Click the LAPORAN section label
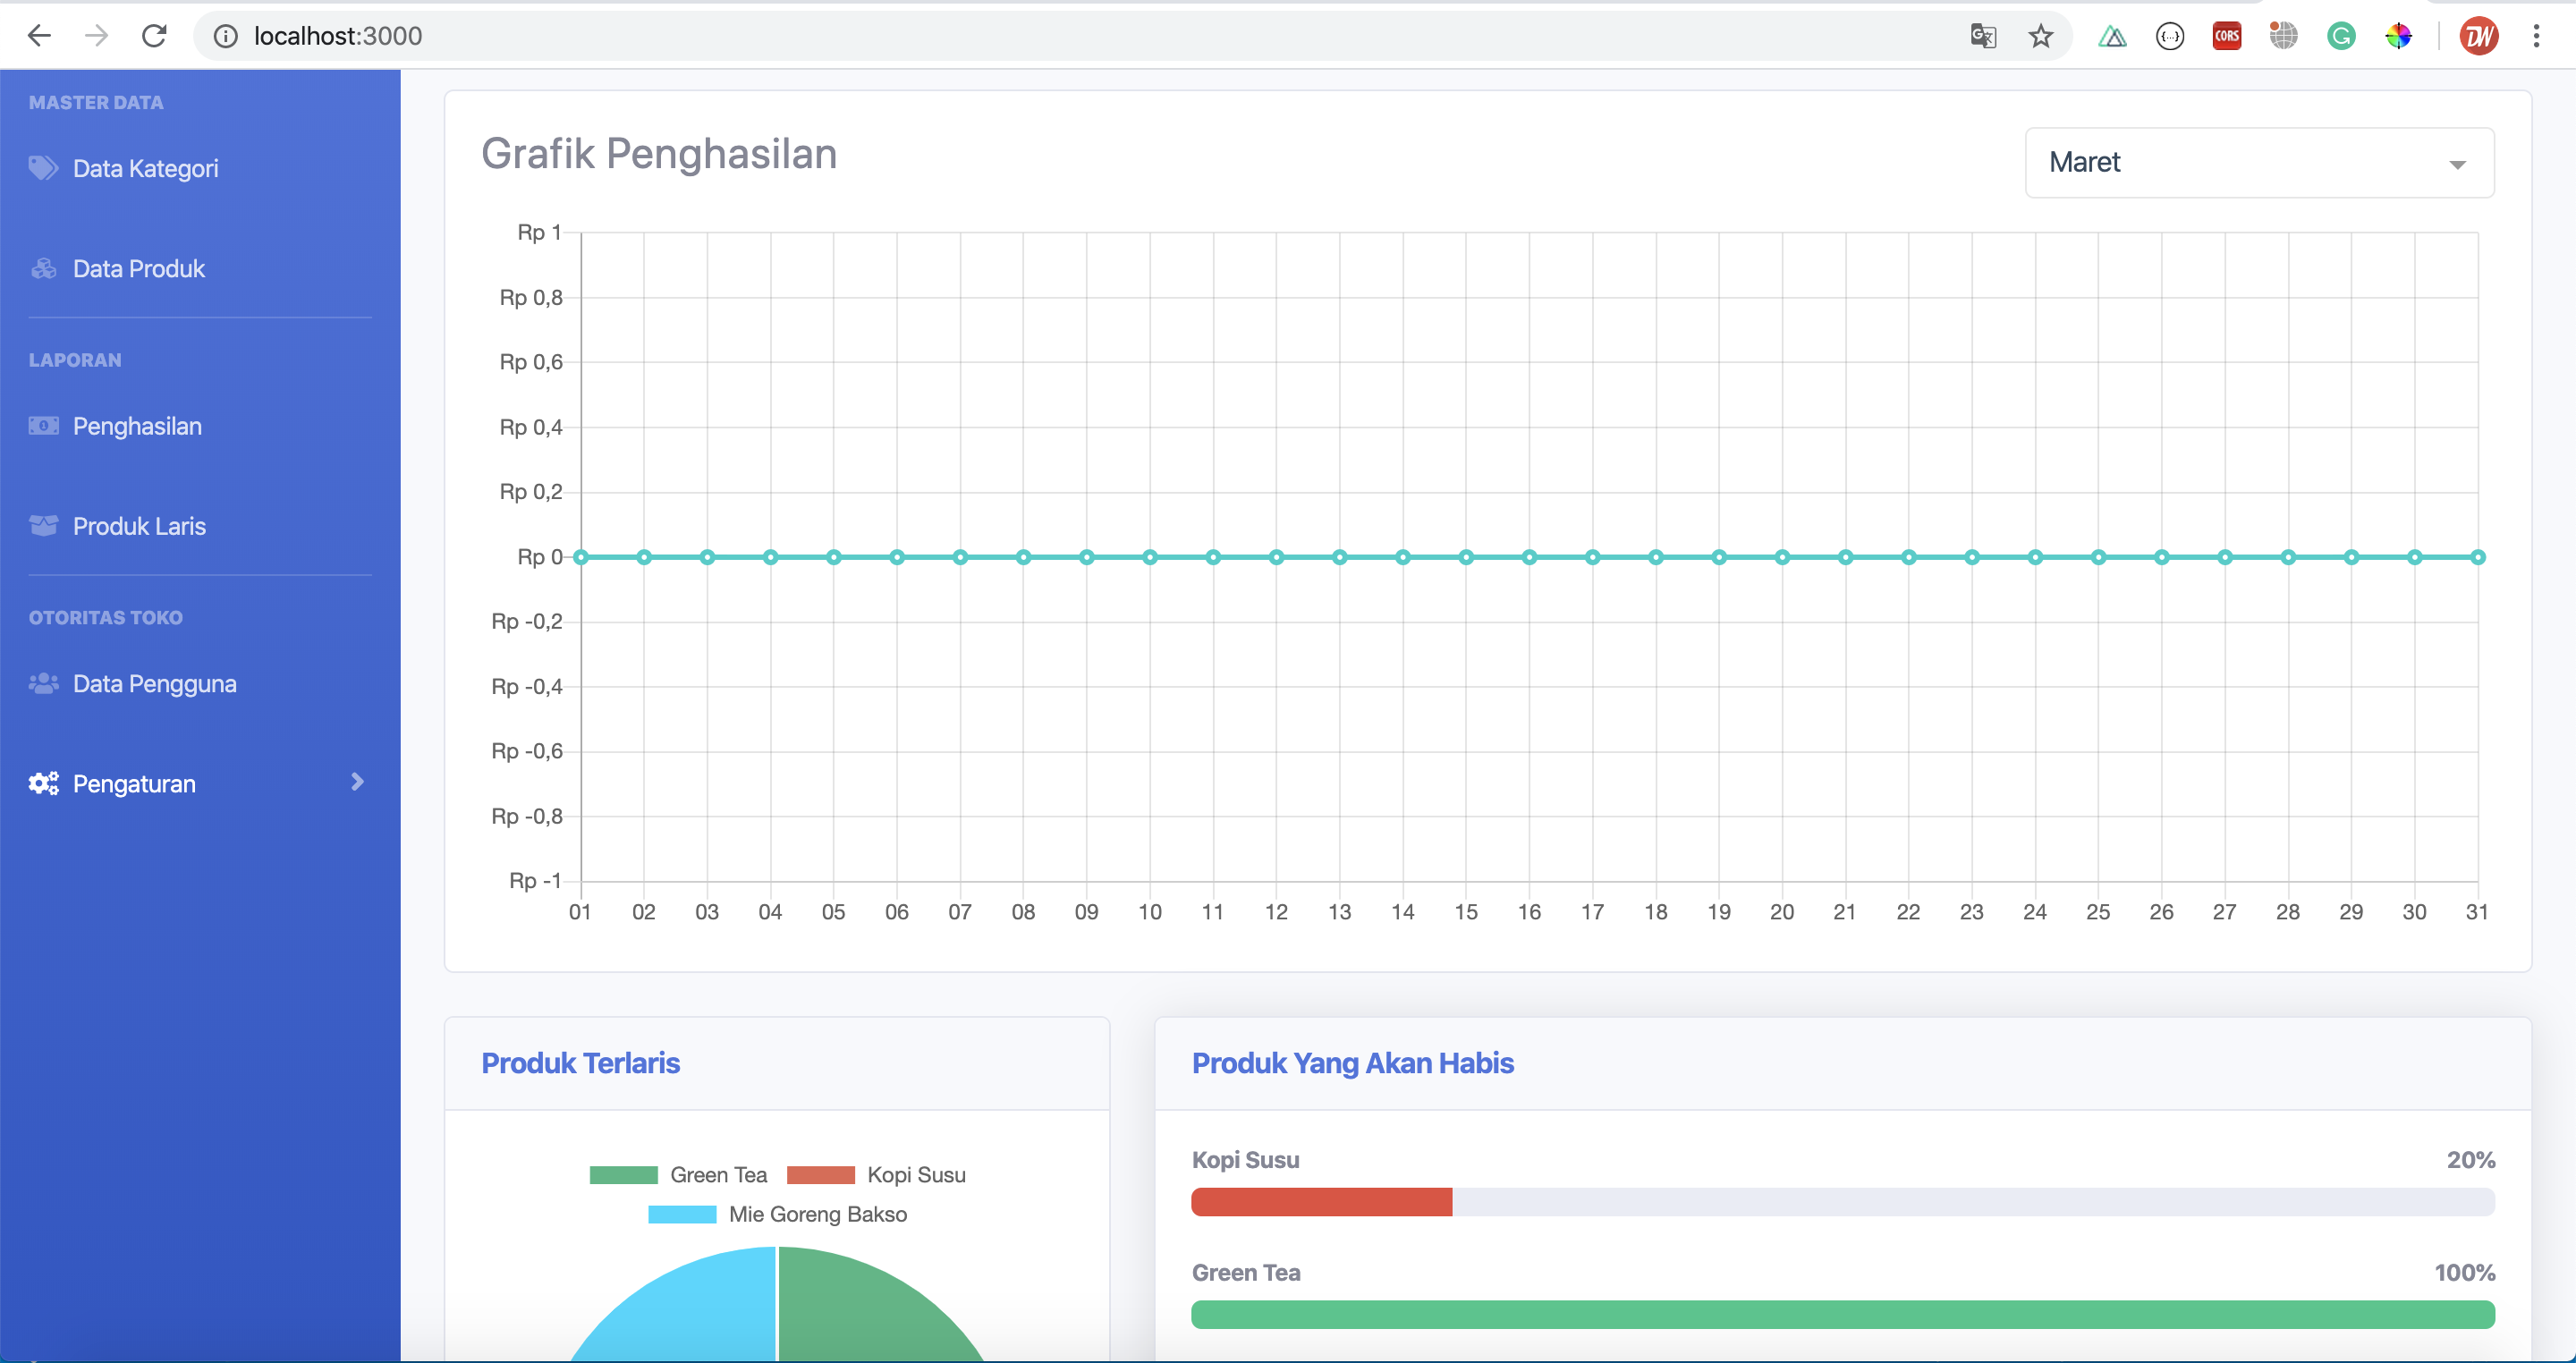This screenshot has width=2576, height=1363. point(75,360)
